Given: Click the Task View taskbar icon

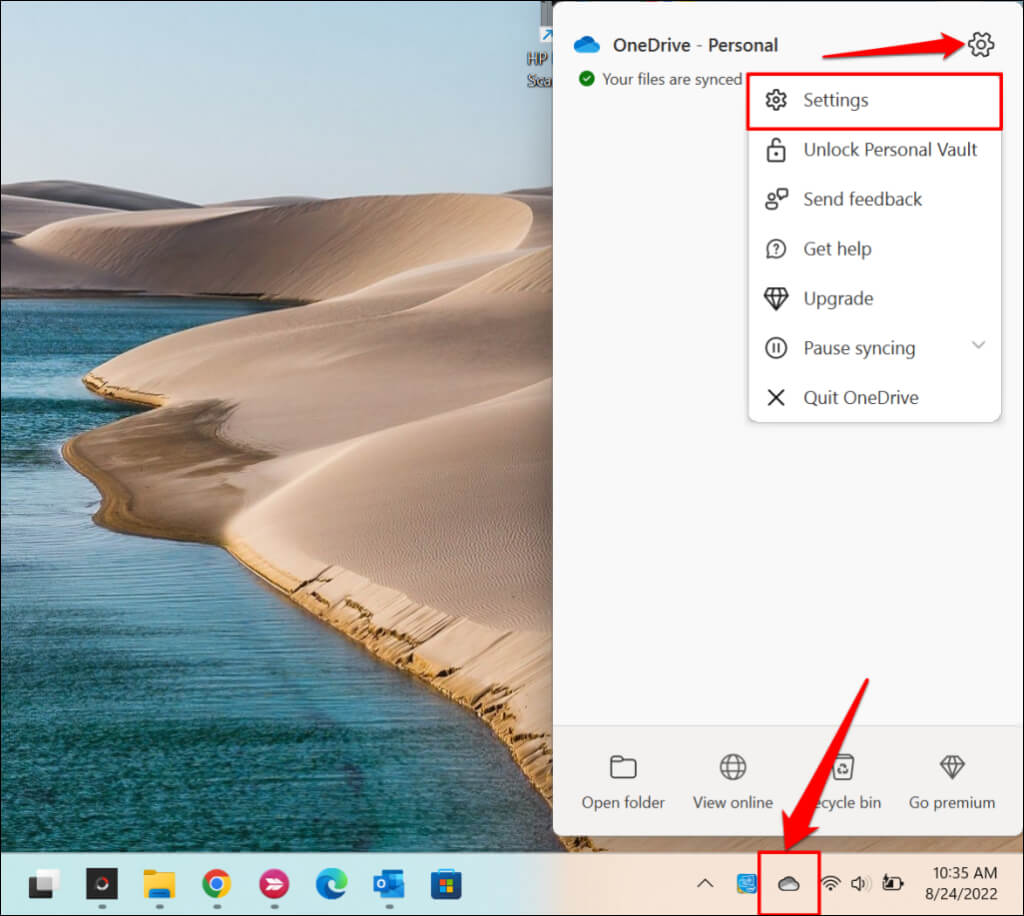Looking at the screenshot, I should tap(44, 884).
